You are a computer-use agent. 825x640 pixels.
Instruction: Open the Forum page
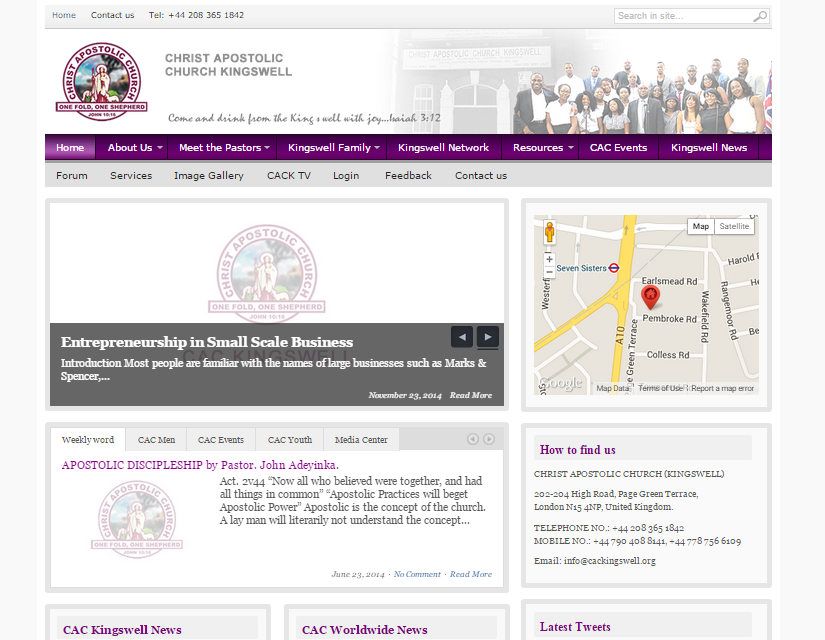click(72, 176)
